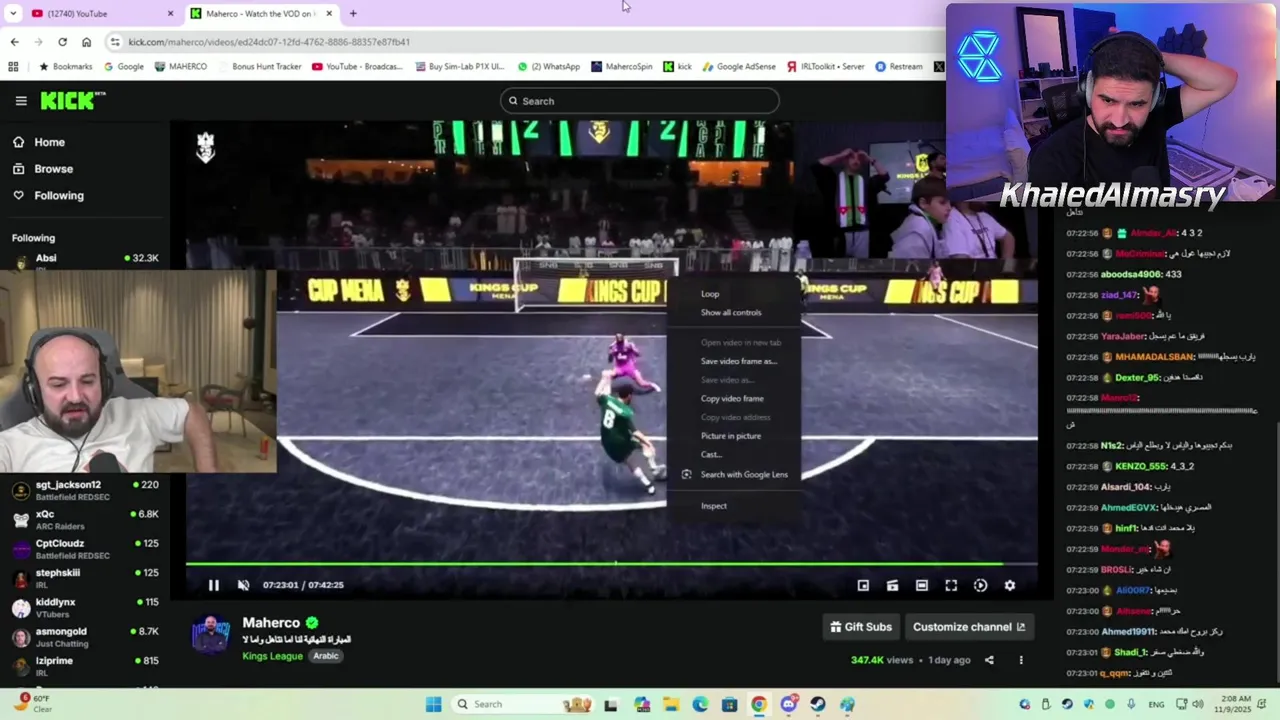Screen dimensions: 1280x720
Task: Open CptCloudz channel in sidebar
Action: pos(85,549)
